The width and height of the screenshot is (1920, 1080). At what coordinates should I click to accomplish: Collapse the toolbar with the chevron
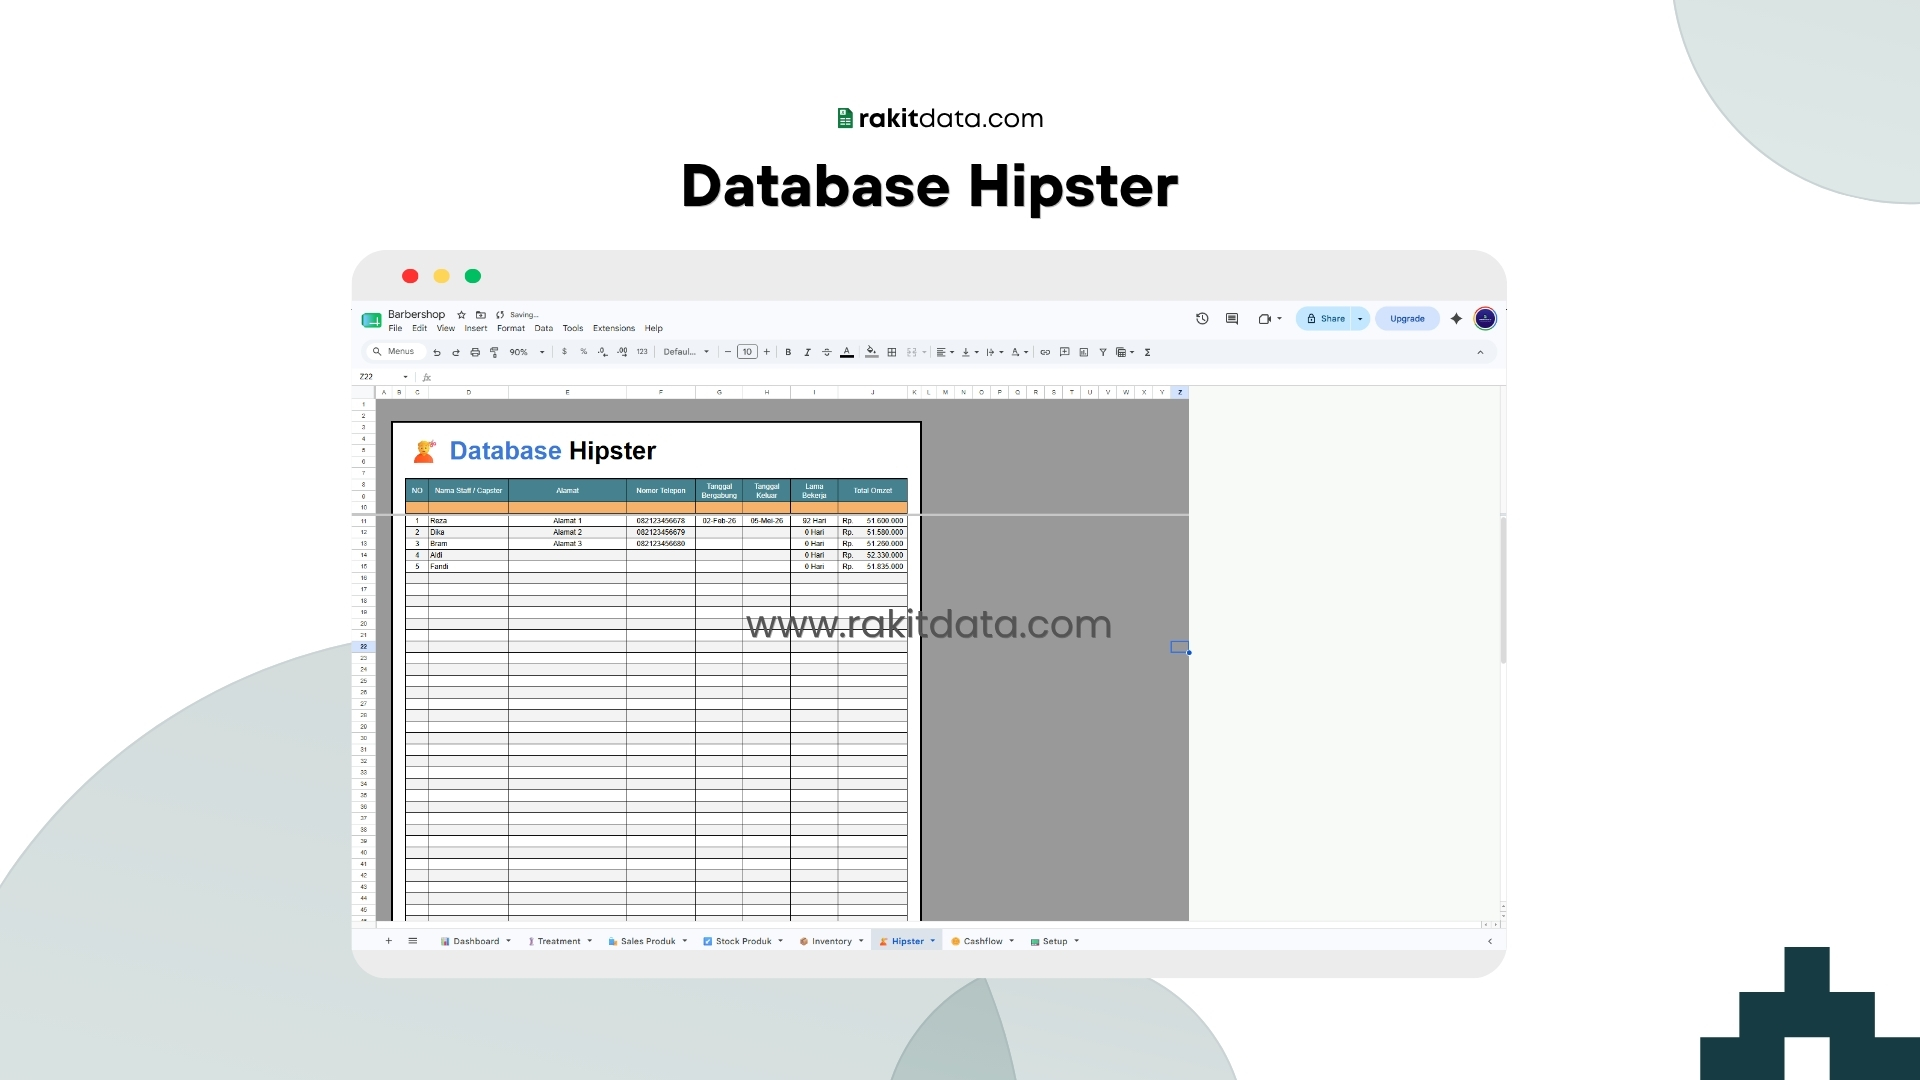point(1480,352)
